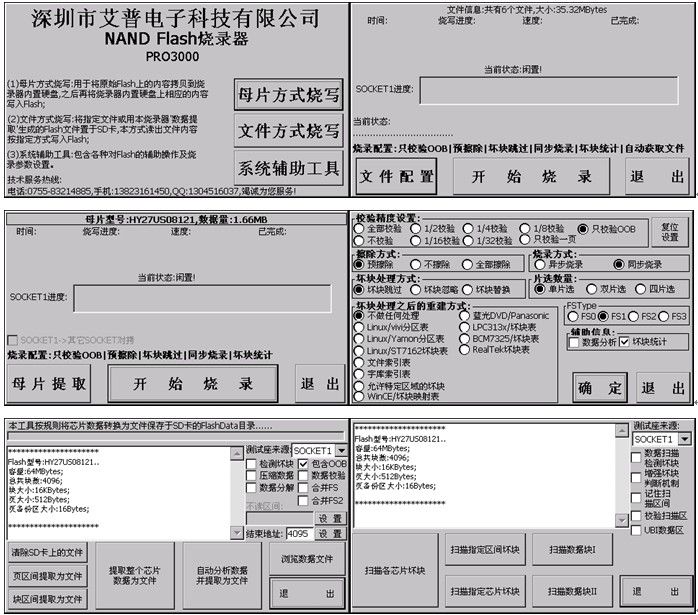Choose 预擦除 erase mode

point(359,264)
